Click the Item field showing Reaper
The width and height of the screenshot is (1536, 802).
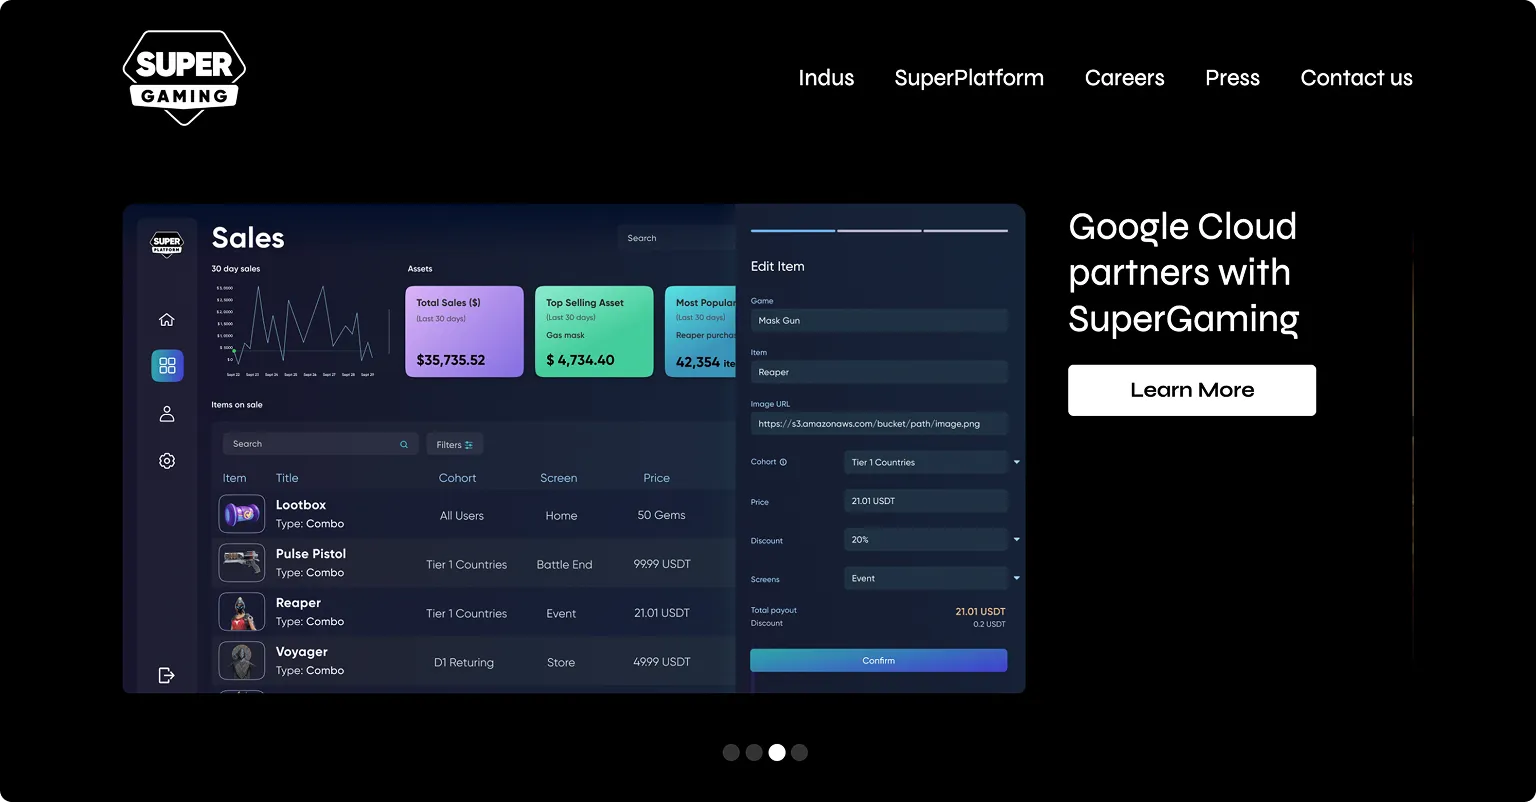[879, 372]
